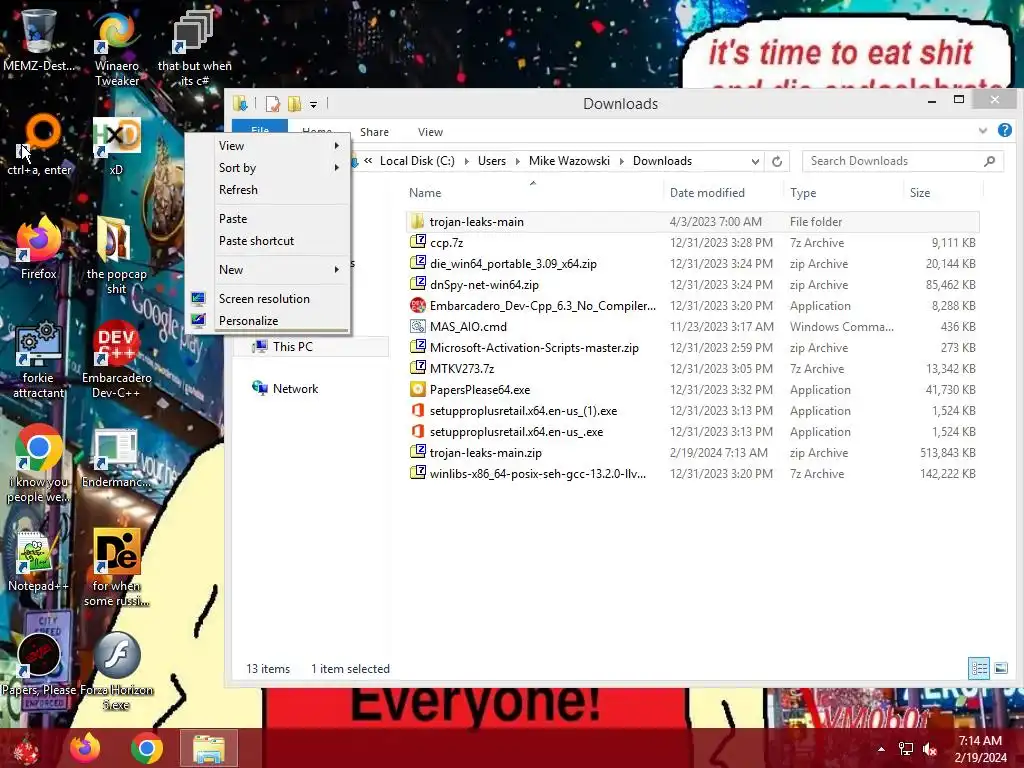Click arrow after Local Disk (C:) breadcrumb

tap(466, 161)
